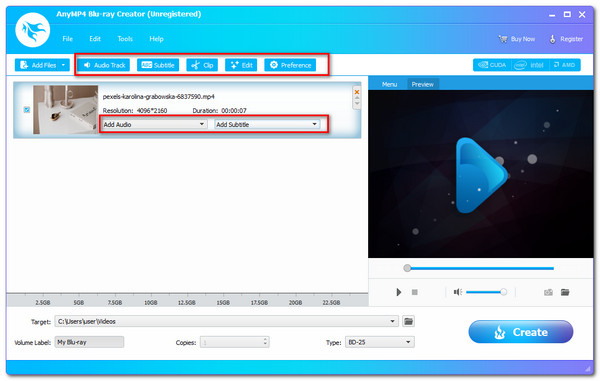This screenshot has height=381, width=600.
Task: Open the Edit effects tool
Action: point(241,65)
